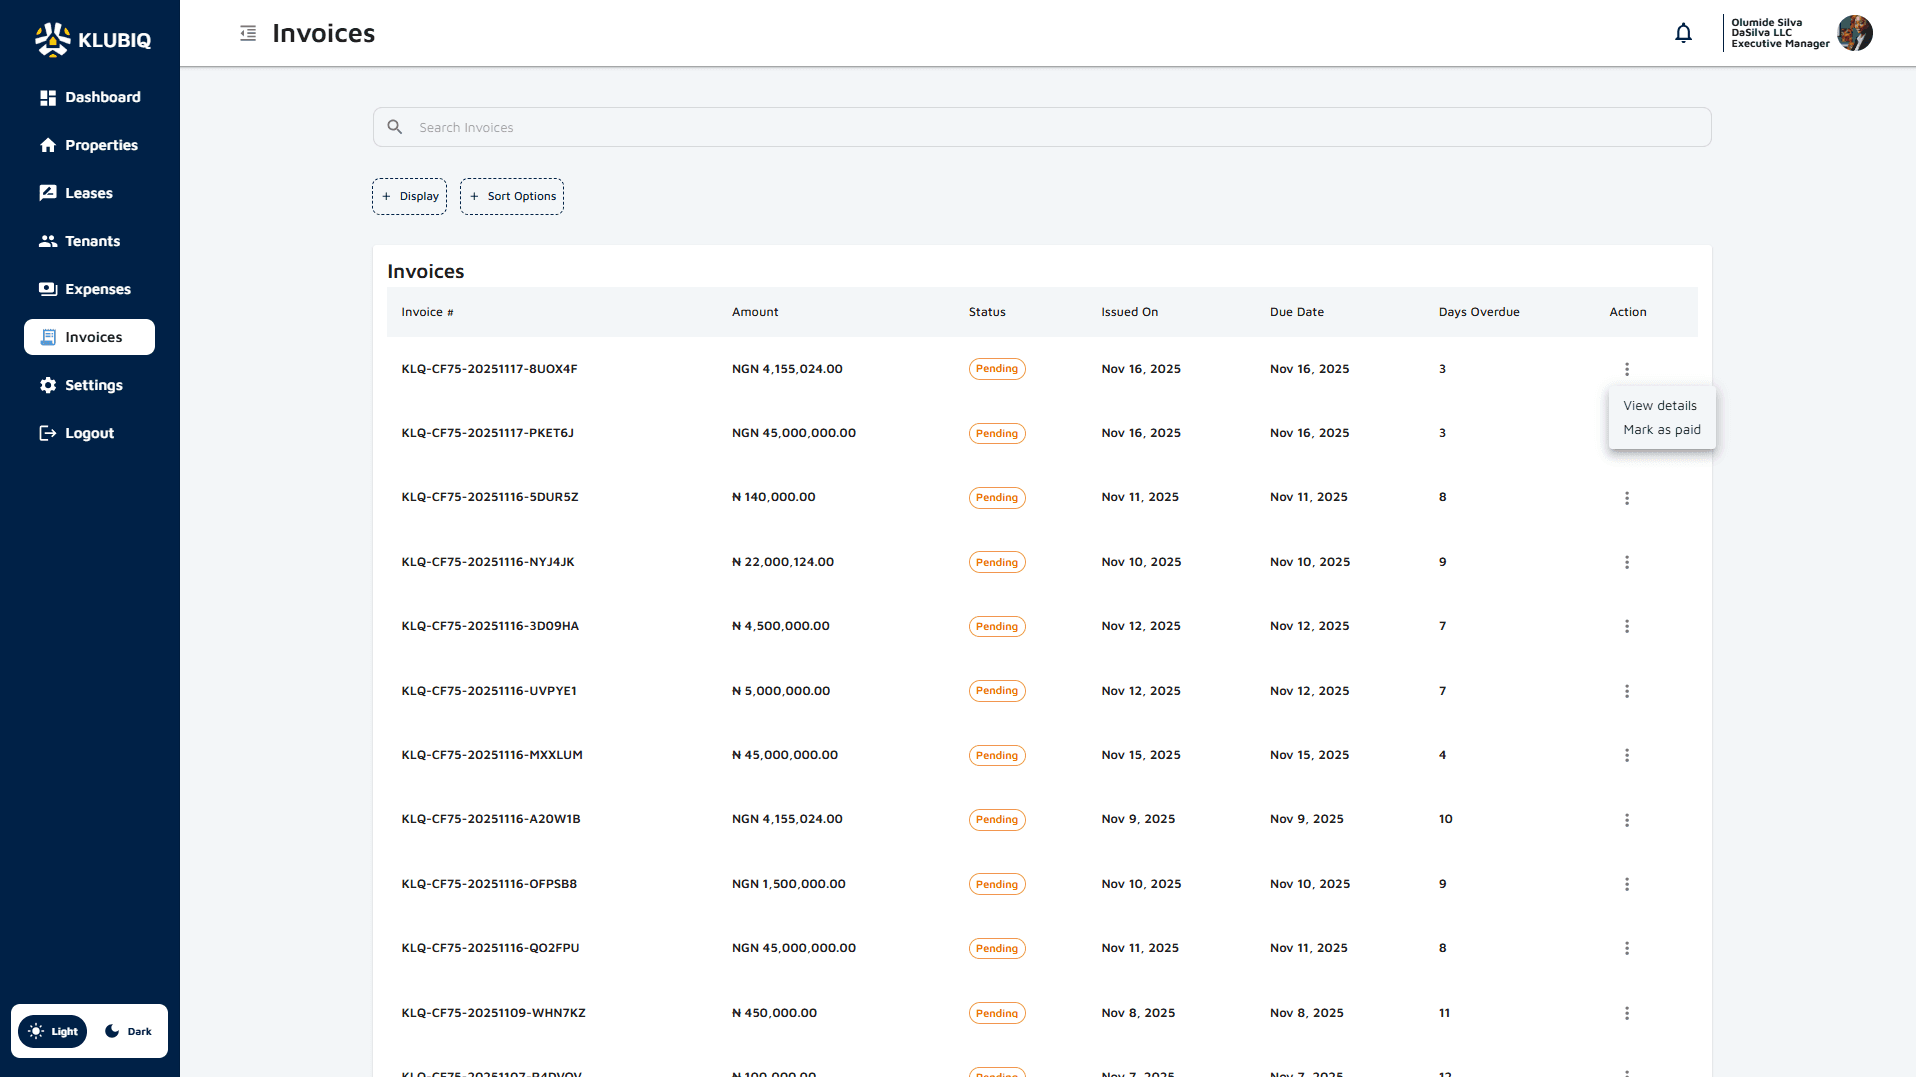The image size is (1916, 1077).
Task: Select Mark as paid in the menu
Action: (1661, 429)
